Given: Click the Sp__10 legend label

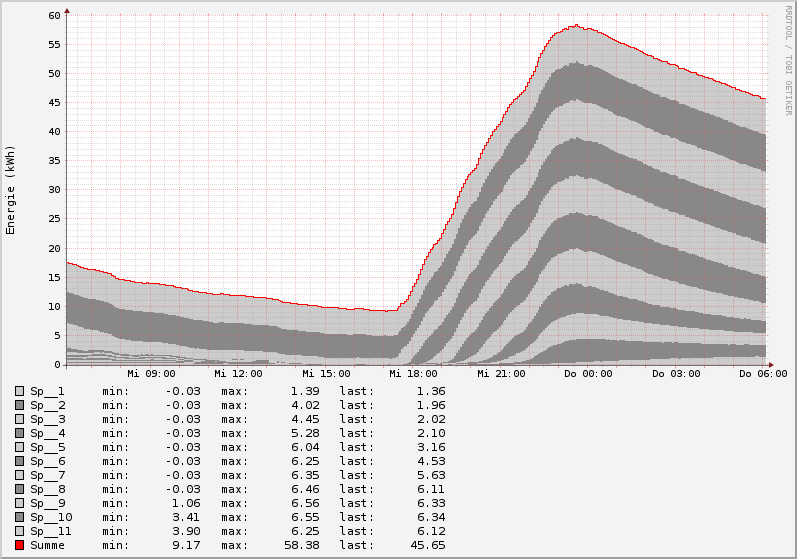Looking at the screenshot, I should coord(51,517).
